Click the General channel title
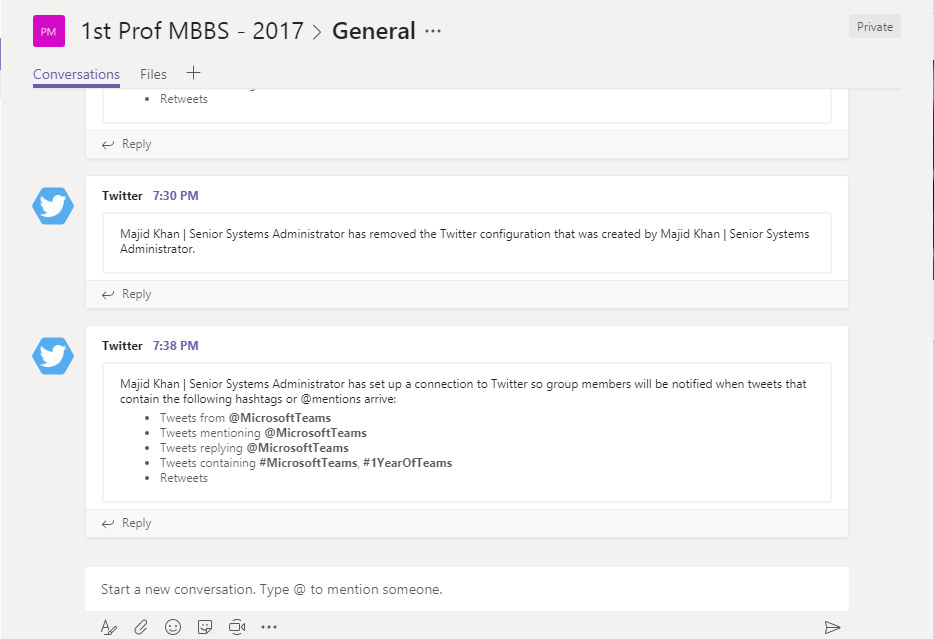The image size is (934, 639). coord(373,31)
